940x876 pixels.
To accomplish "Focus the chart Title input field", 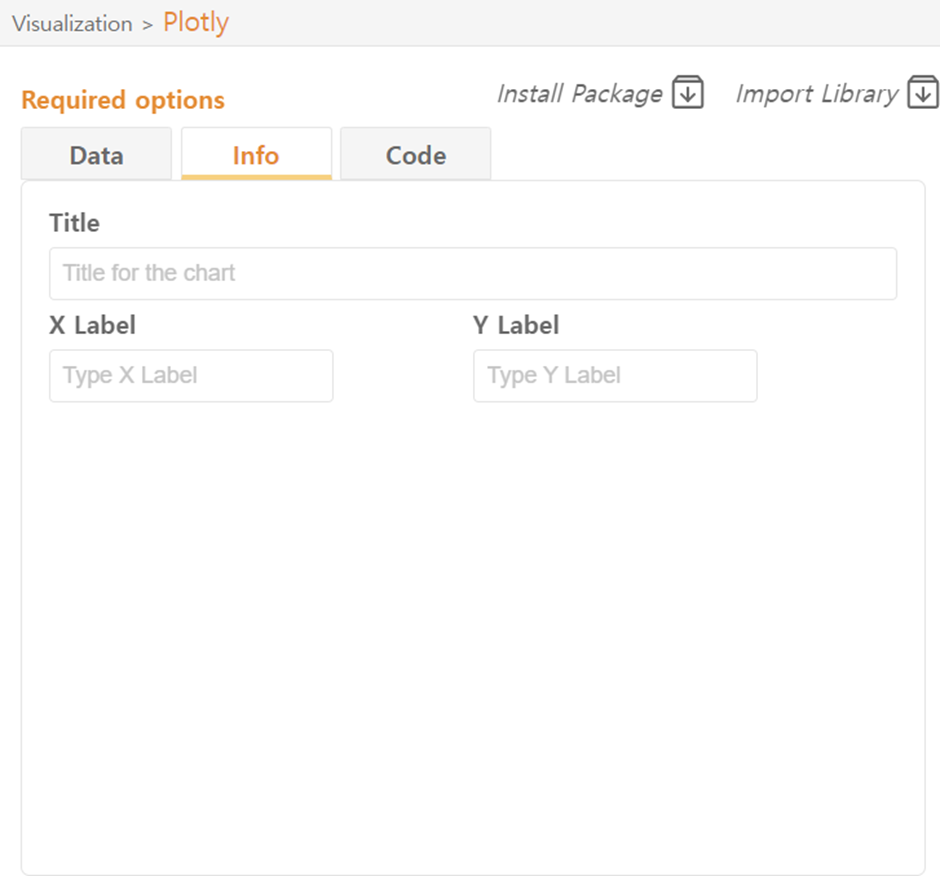I will tap(472, 273).
